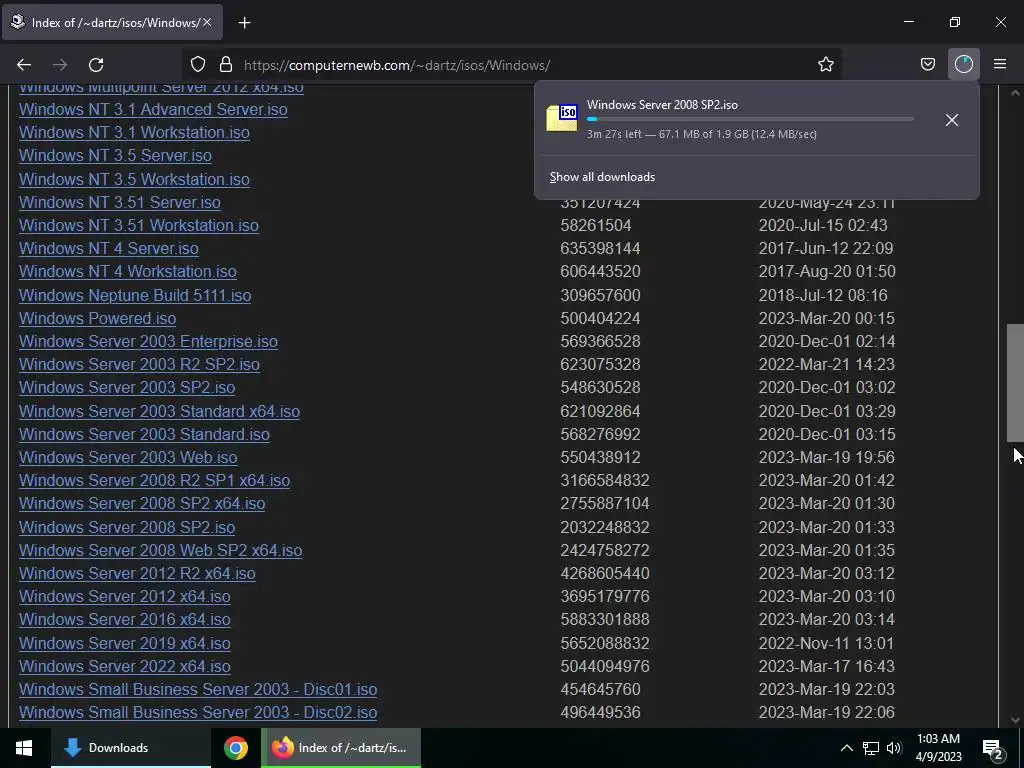1024x768 pixels.
Task: Select file size 5883301888
Action: [605, 619]
